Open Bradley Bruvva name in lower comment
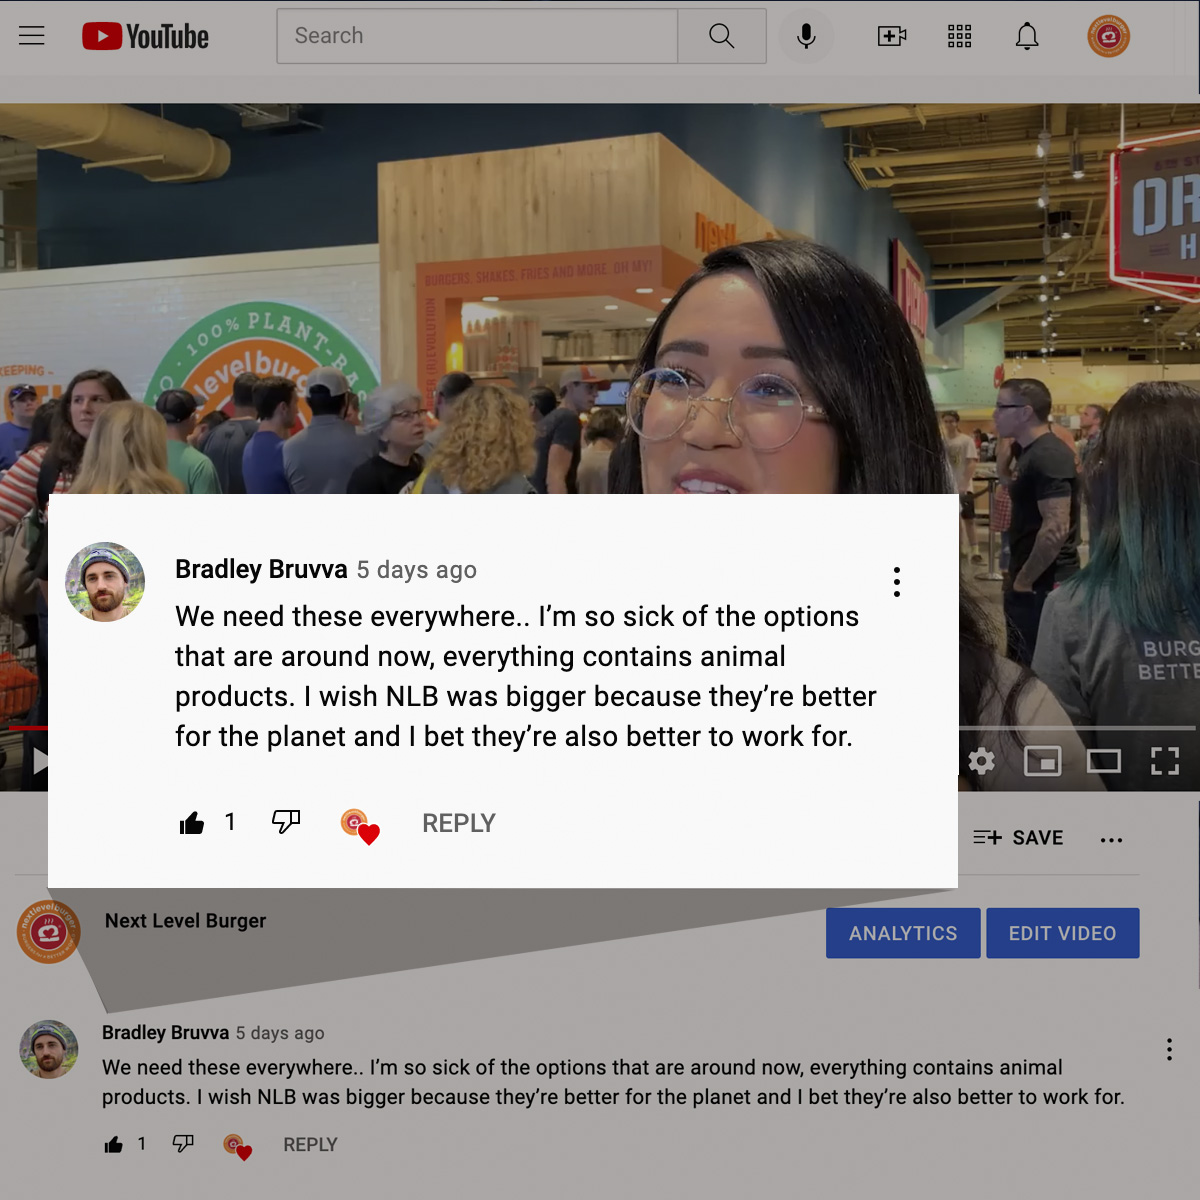Screen dimensions: 1200x1200 [x=166, y=1033]
